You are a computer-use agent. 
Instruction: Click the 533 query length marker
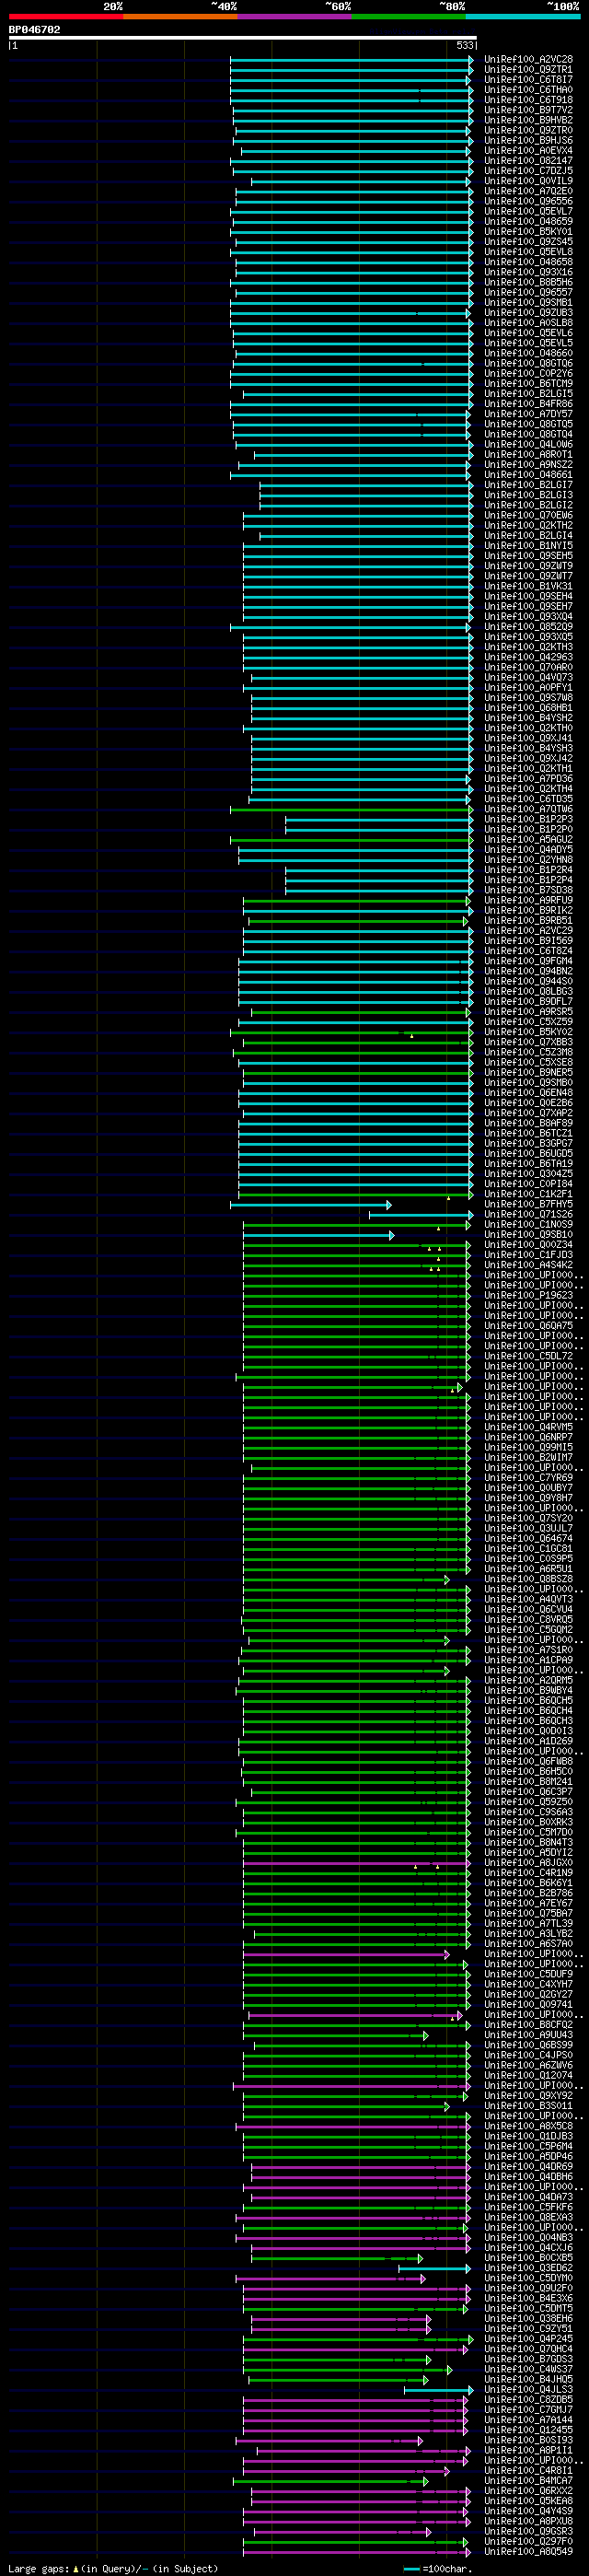[x=465, y=46]
